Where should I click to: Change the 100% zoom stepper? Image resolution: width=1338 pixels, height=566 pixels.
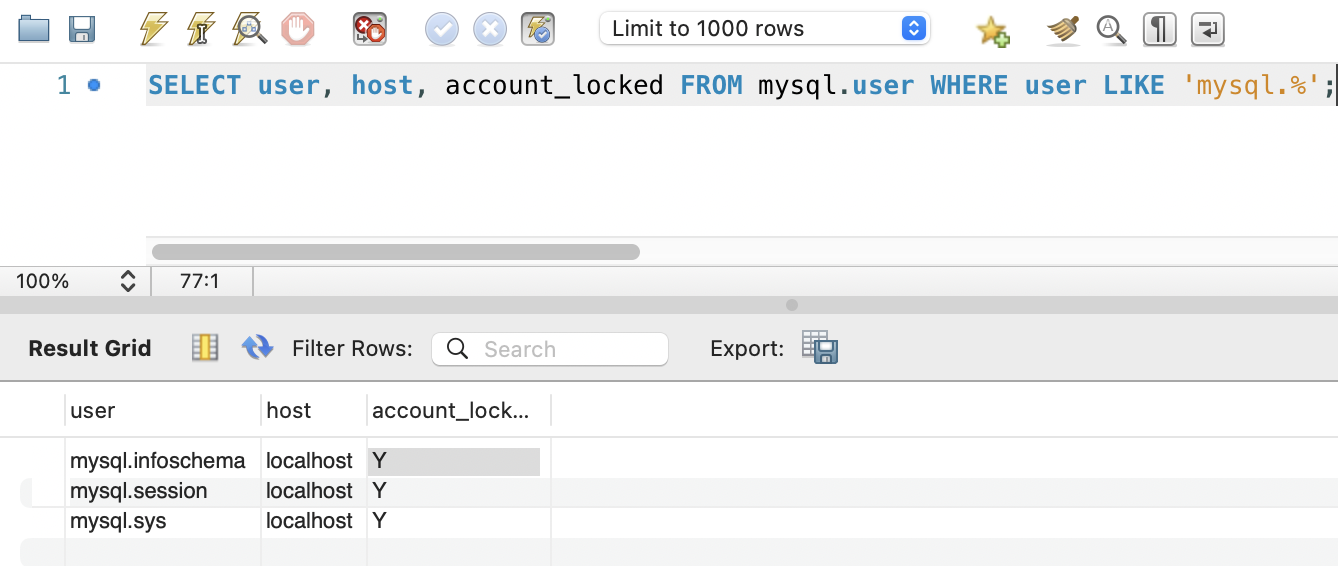point(127,281)
